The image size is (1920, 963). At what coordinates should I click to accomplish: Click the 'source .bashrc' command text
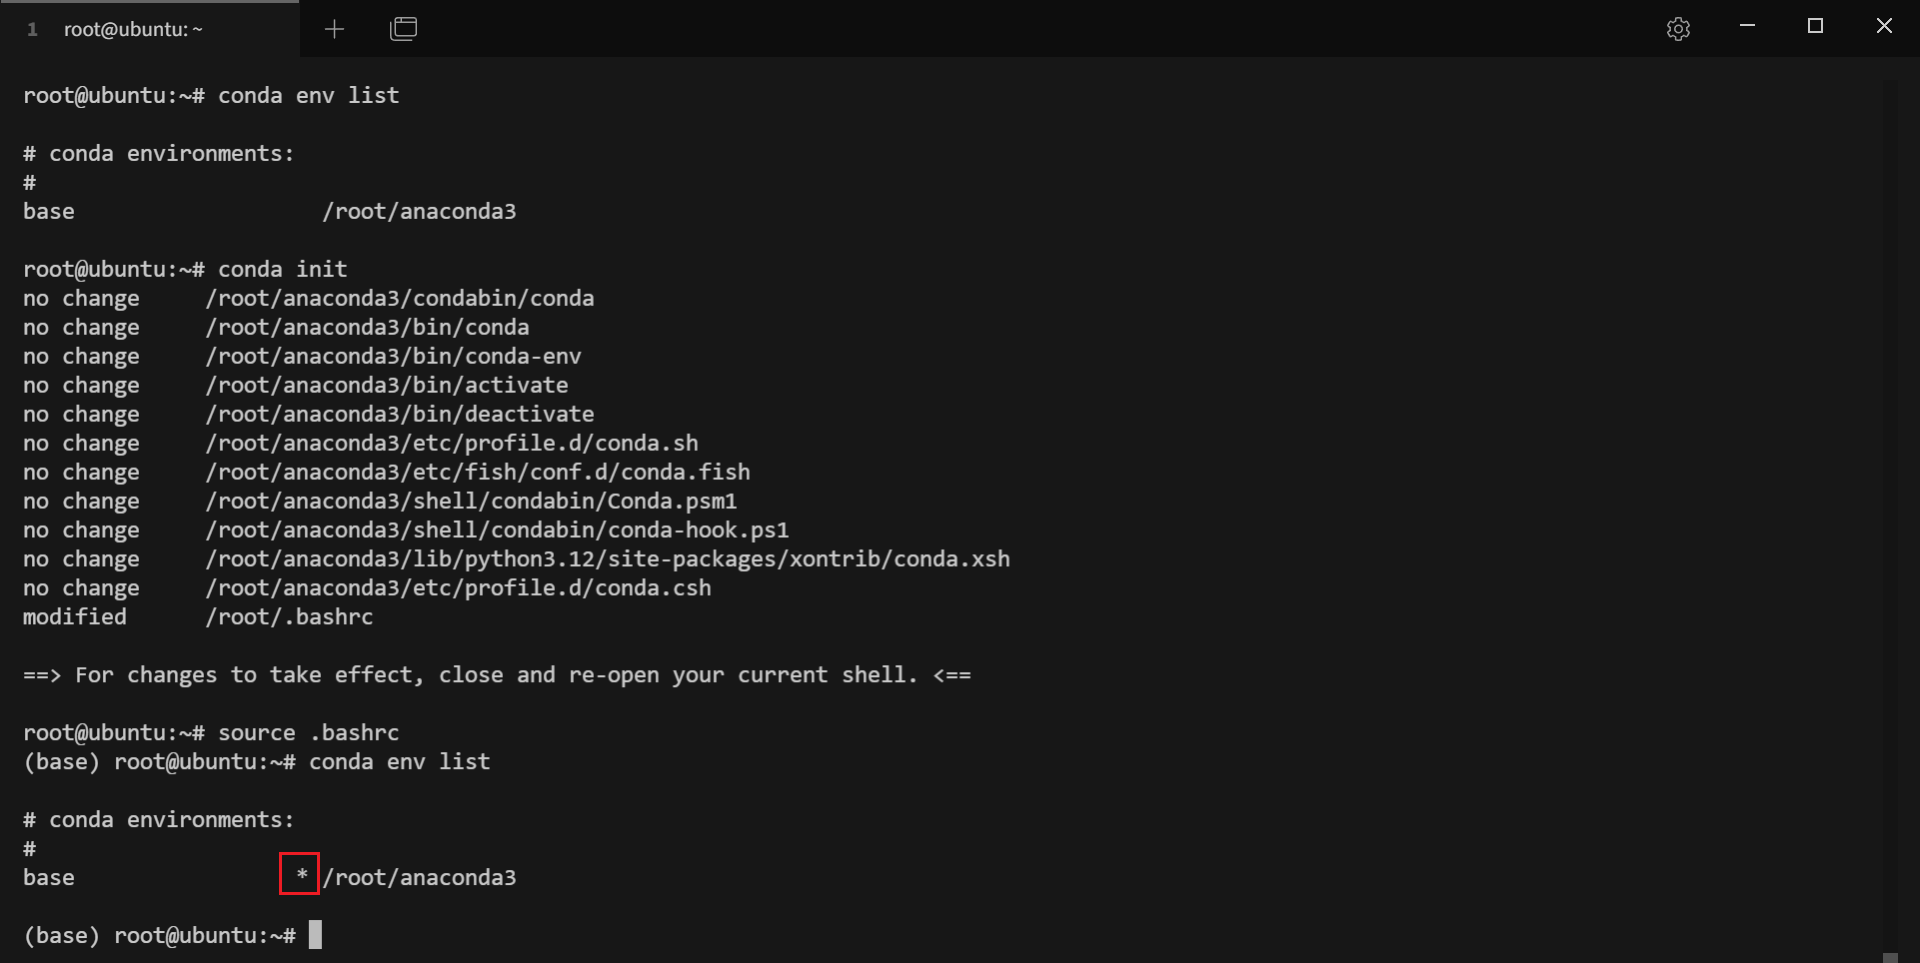pos(308,732)
